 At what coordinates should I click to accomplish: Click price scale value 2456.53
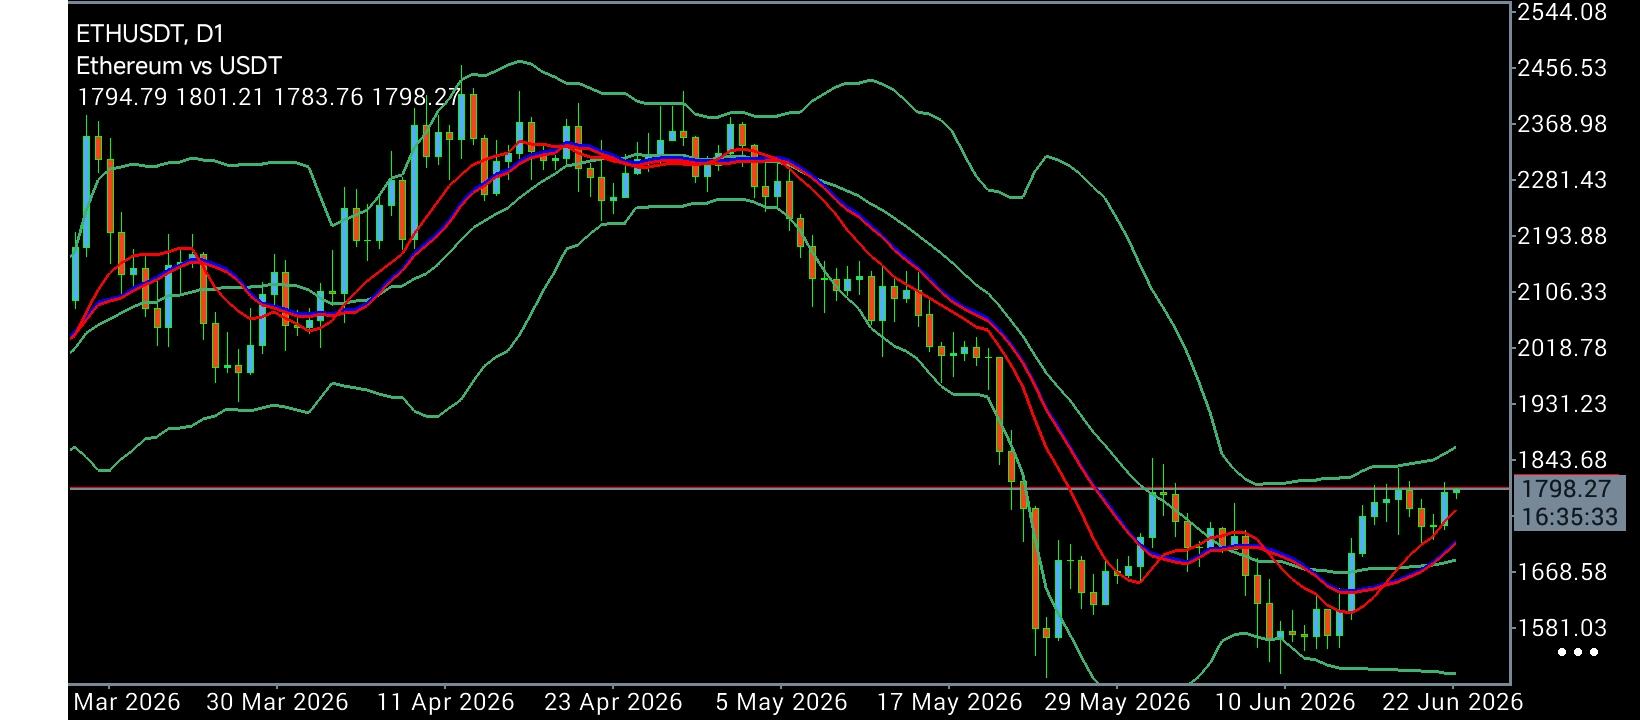coord(1561,68)
